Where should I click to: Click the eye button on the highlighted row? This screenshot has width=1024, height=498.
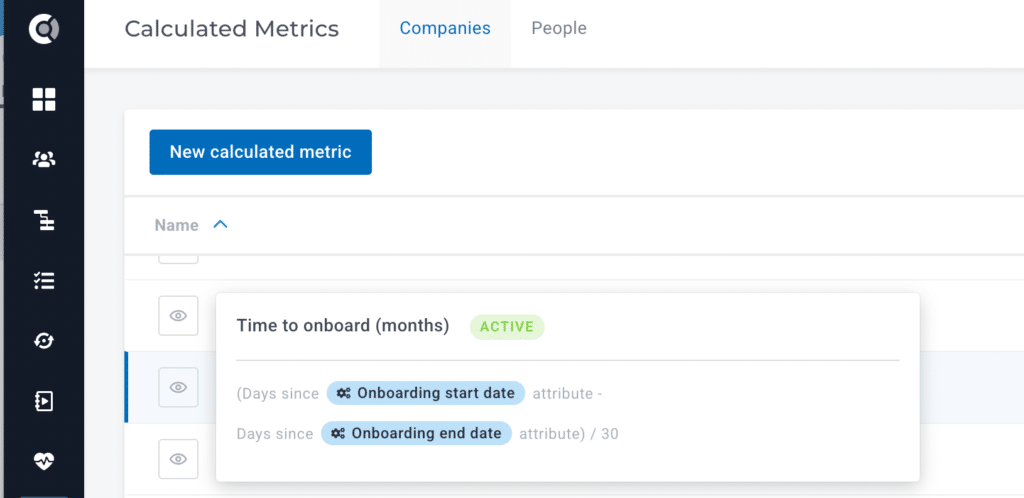click(x=178, y=387)
